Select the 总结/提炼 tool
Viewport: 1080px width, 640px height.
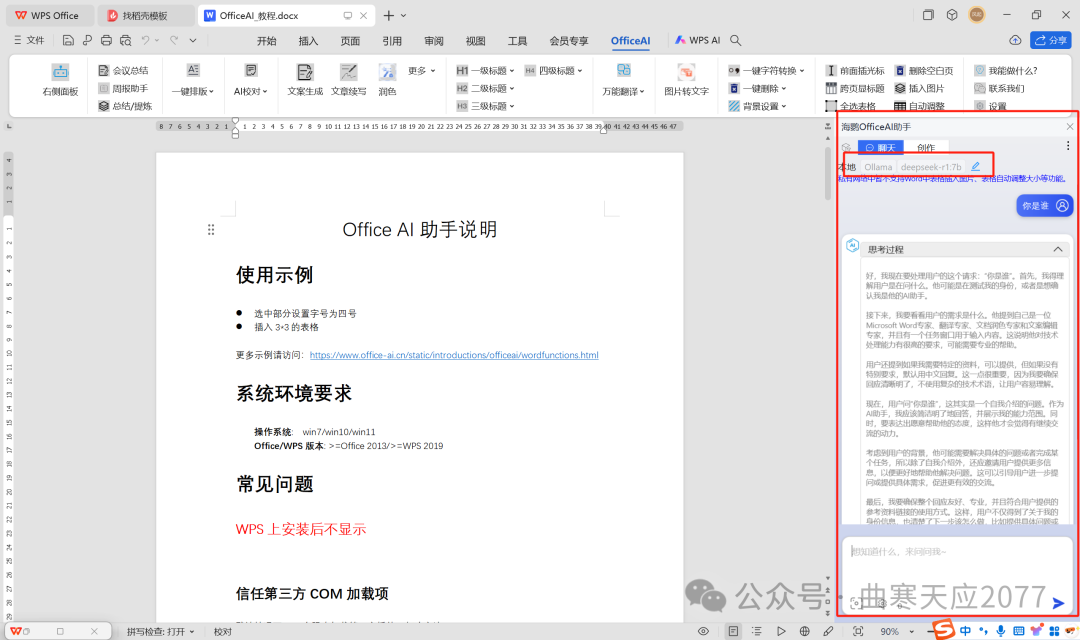[x=125, y=106]
